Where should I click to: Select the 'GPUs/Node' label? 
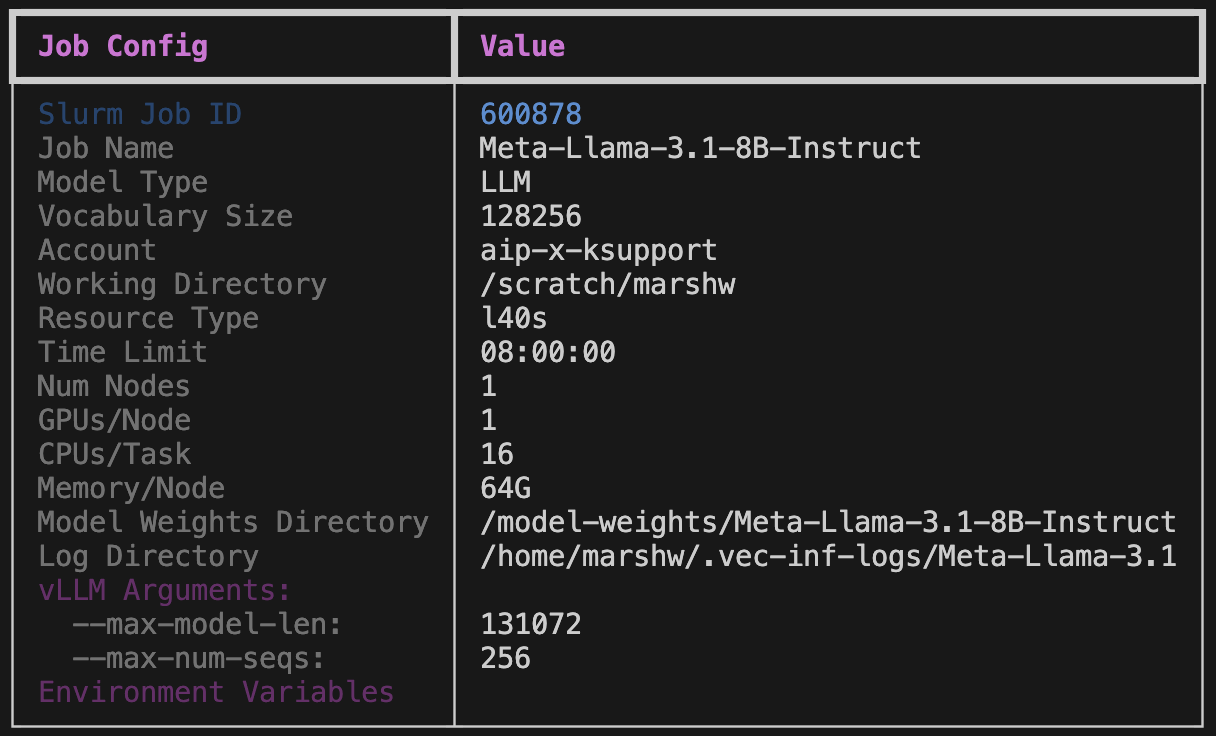point(114,420)
